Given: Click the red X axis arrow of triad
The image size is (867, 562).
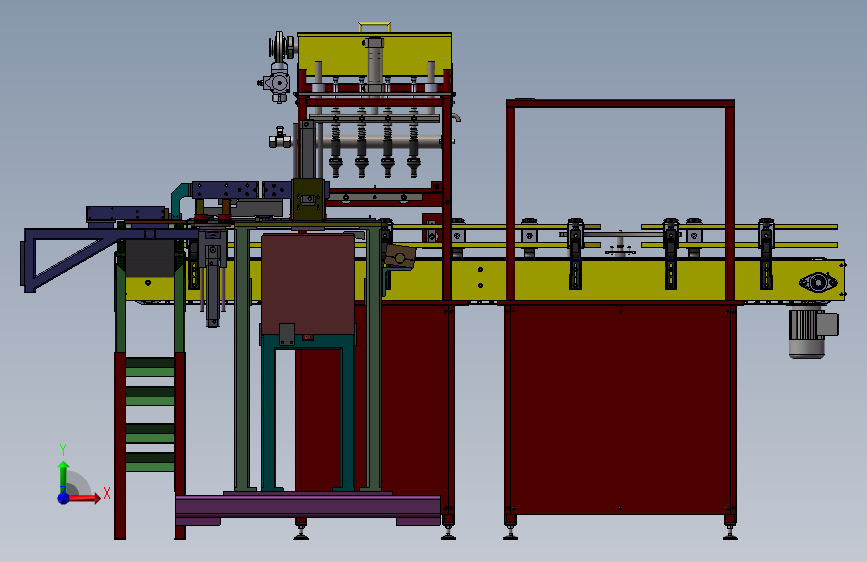Looking at the screenshot, I should point(84,498).
